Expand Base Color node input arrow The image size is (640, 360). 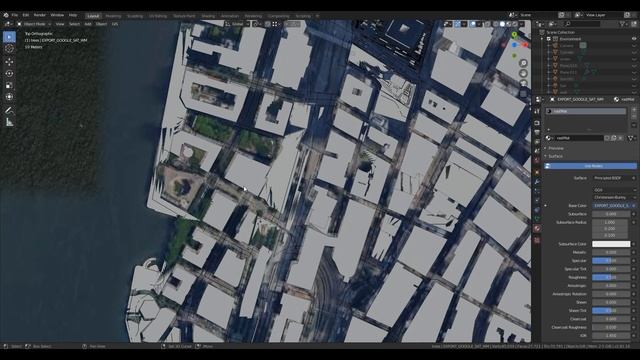pos(546,206)
